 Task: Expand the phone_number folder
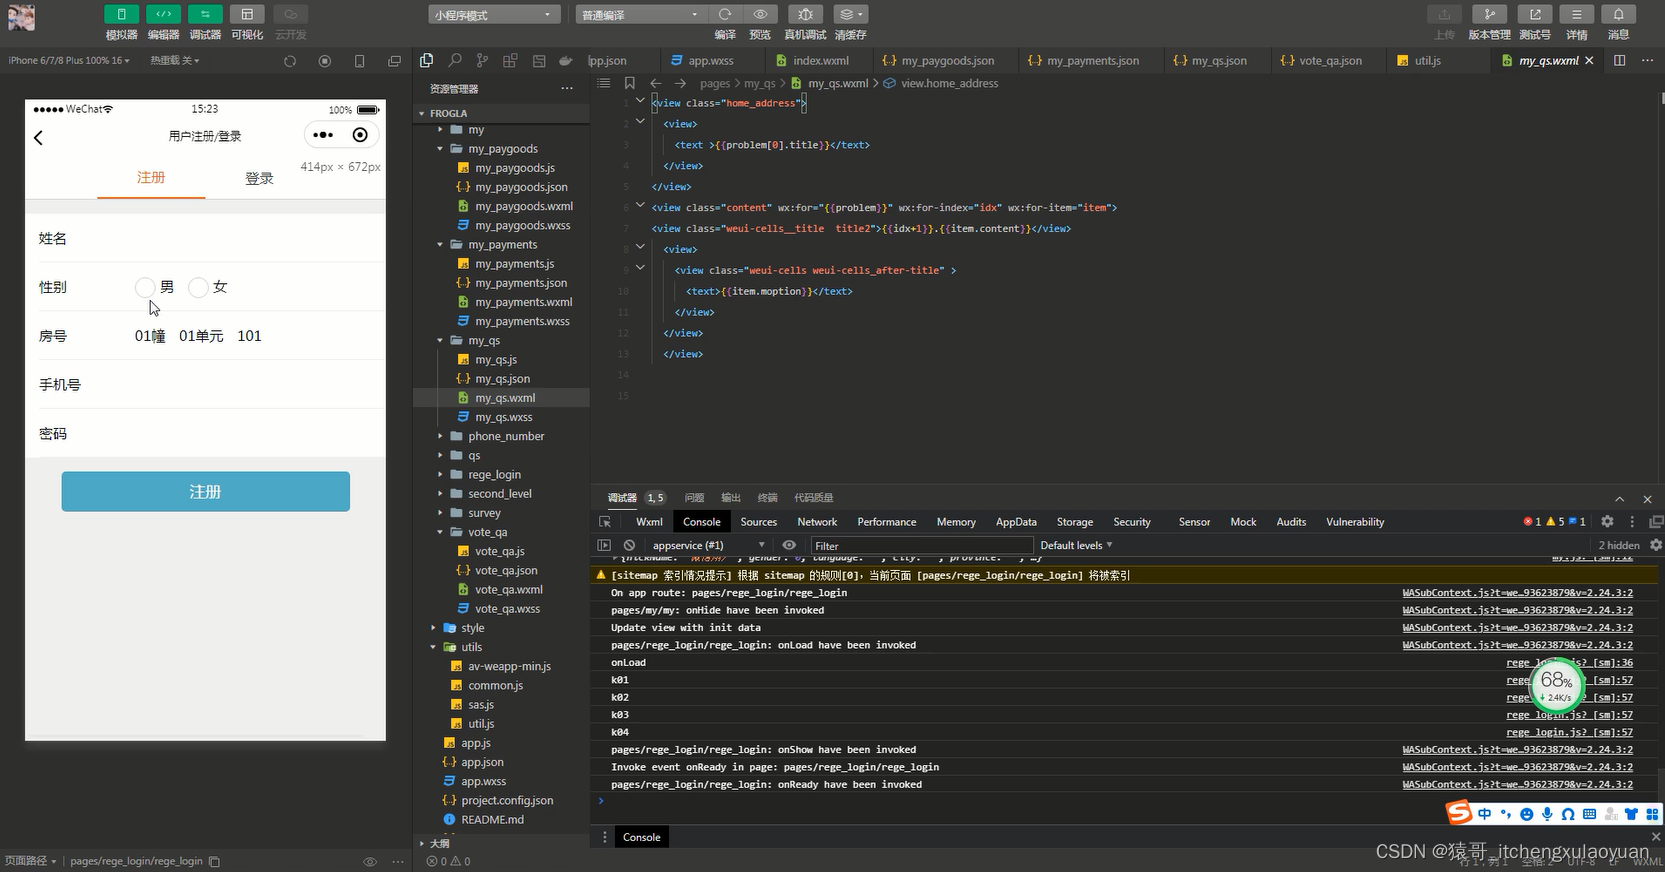440,436
